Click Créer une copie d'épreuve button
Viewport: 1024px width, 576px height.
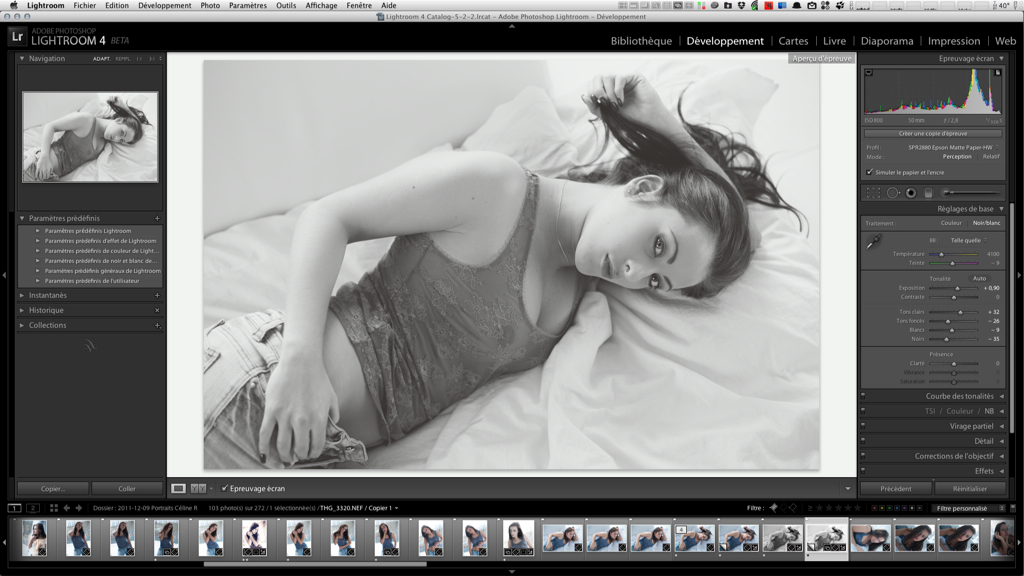pyautogui.click(x=934, y=133)
